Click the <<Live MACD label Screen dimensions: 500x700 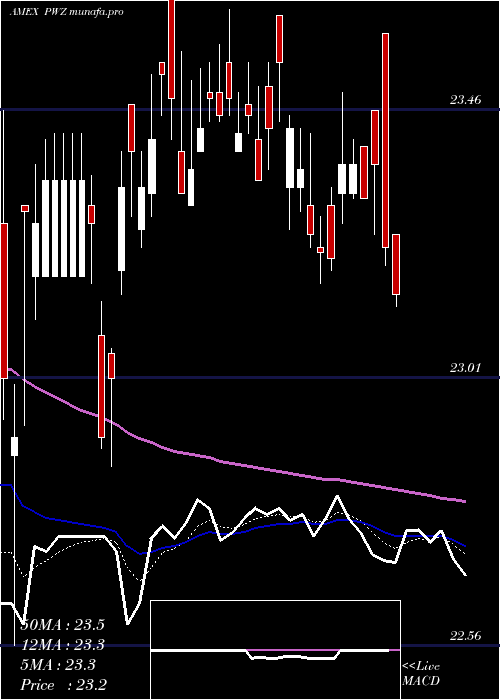pos(421,673)
